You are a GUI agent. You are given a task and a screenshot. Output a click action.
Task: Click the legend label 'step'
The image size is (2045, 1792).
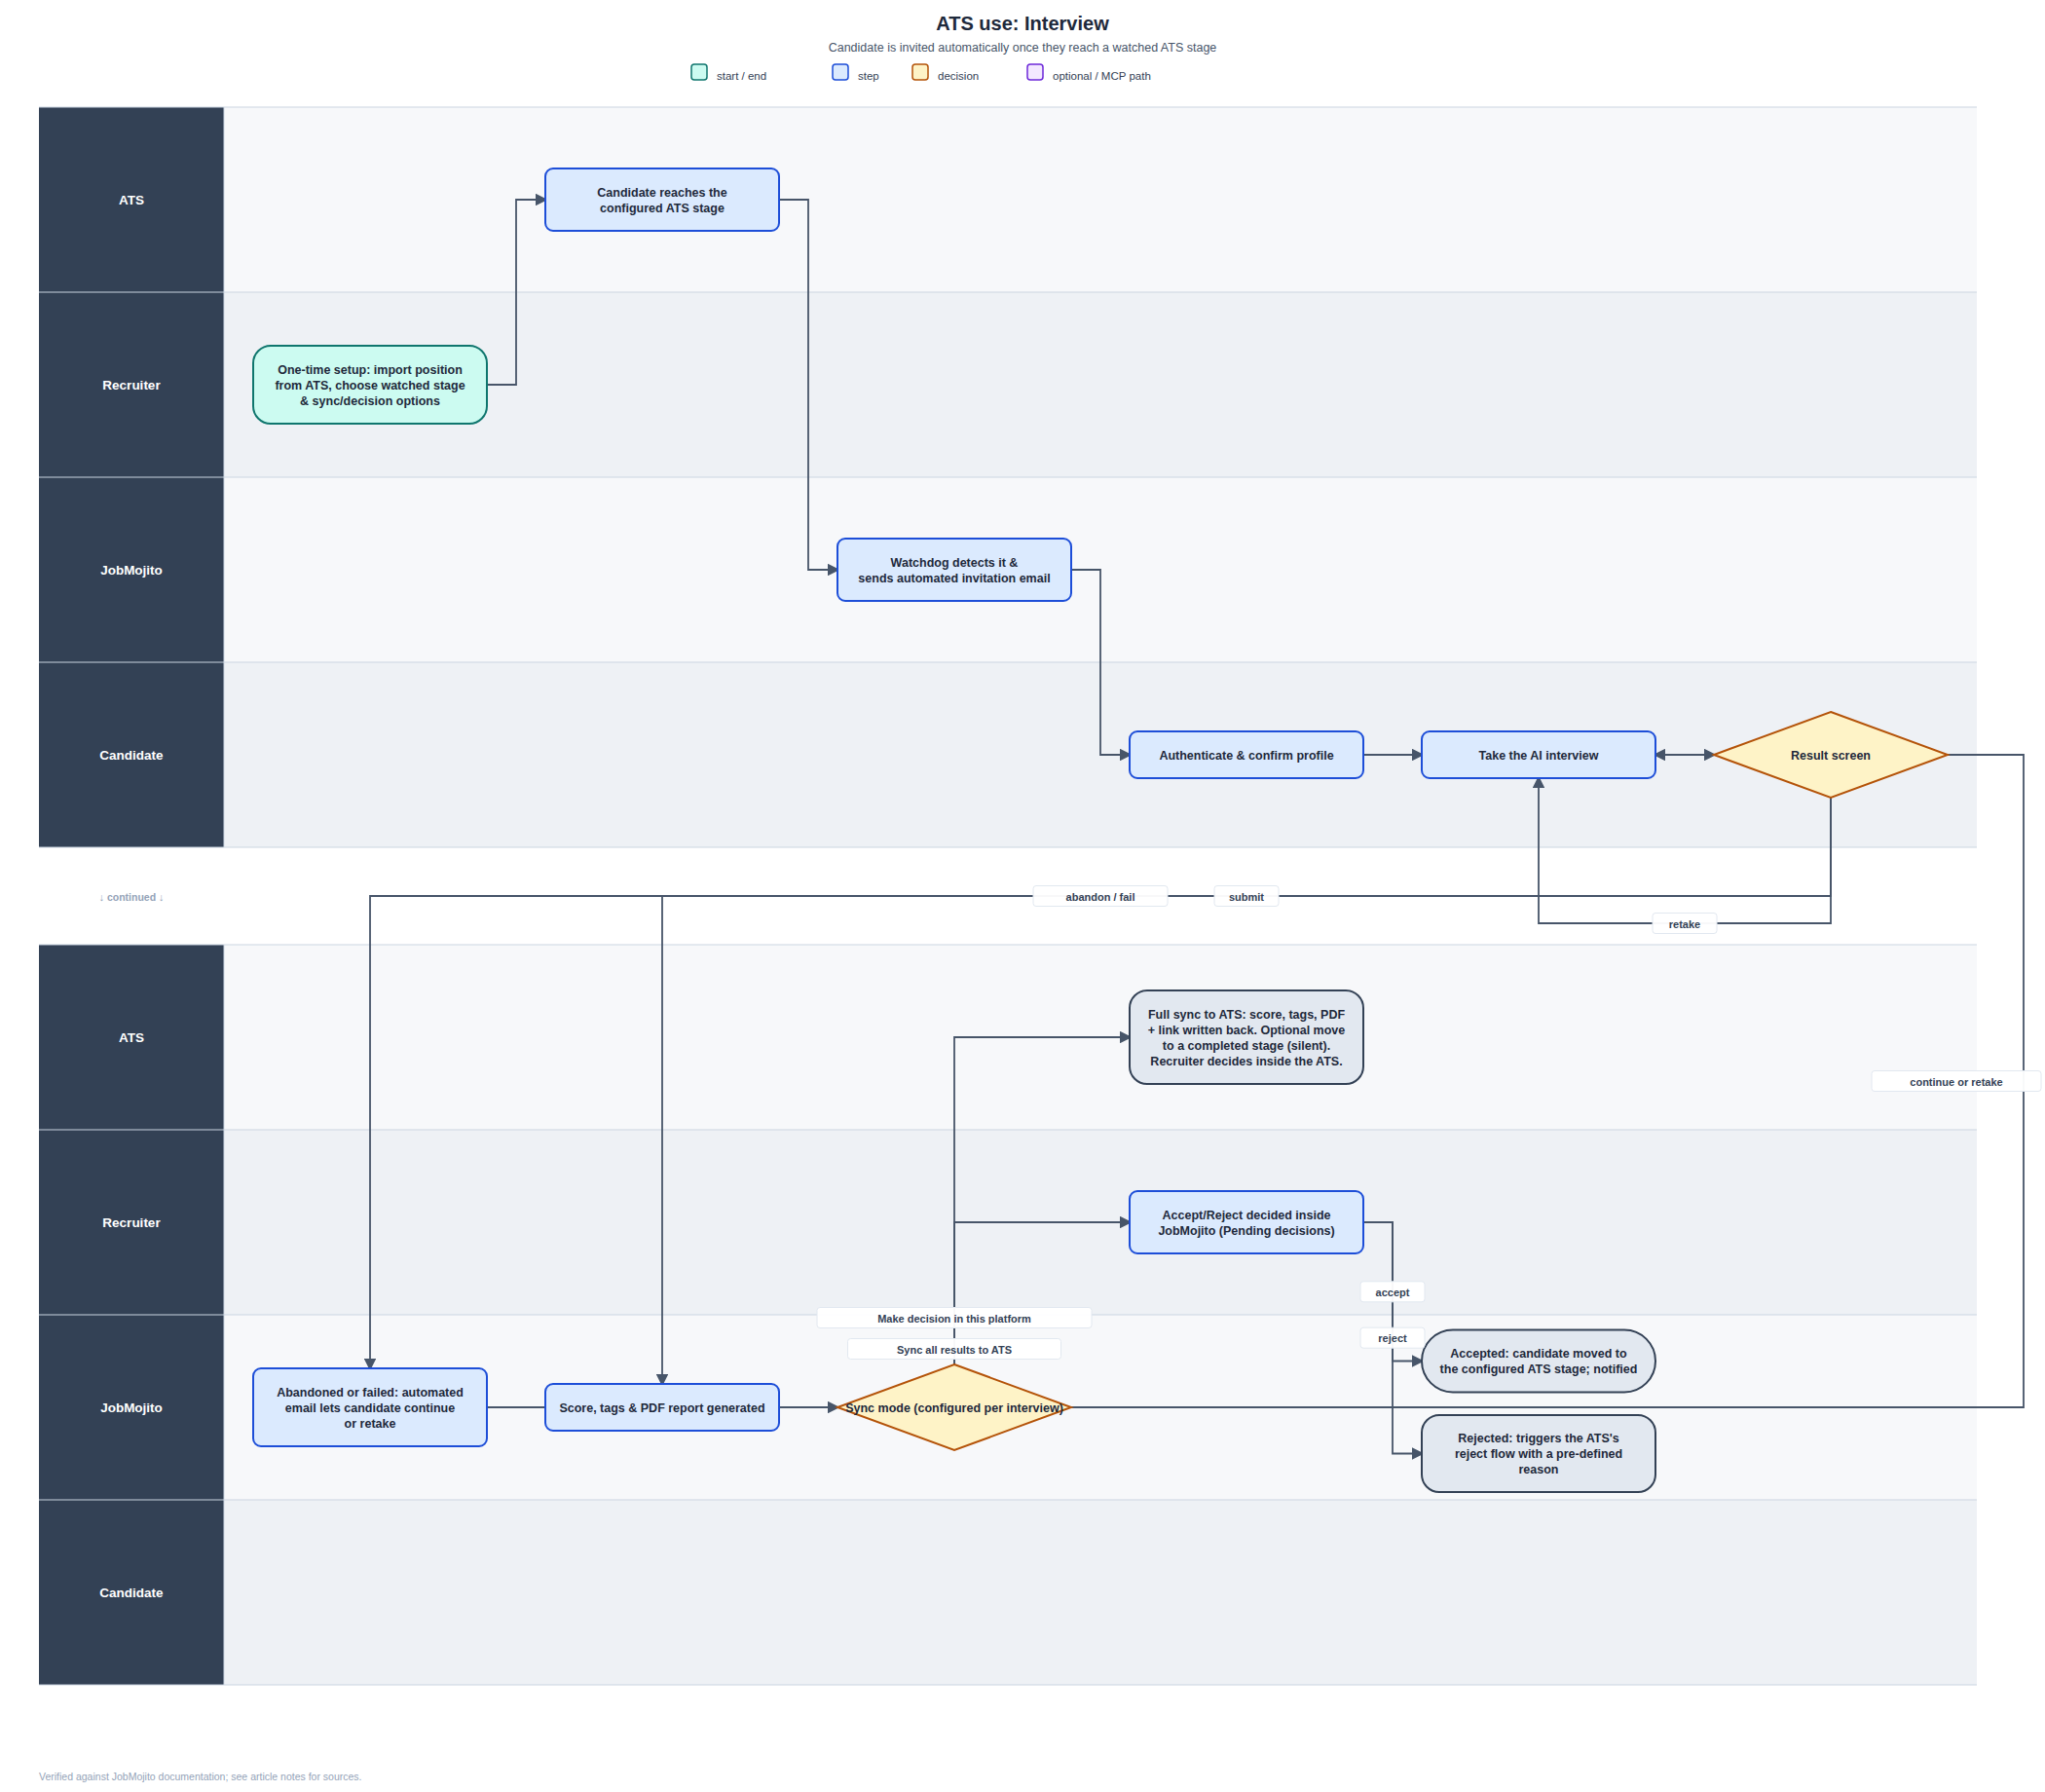coord(868,76)
